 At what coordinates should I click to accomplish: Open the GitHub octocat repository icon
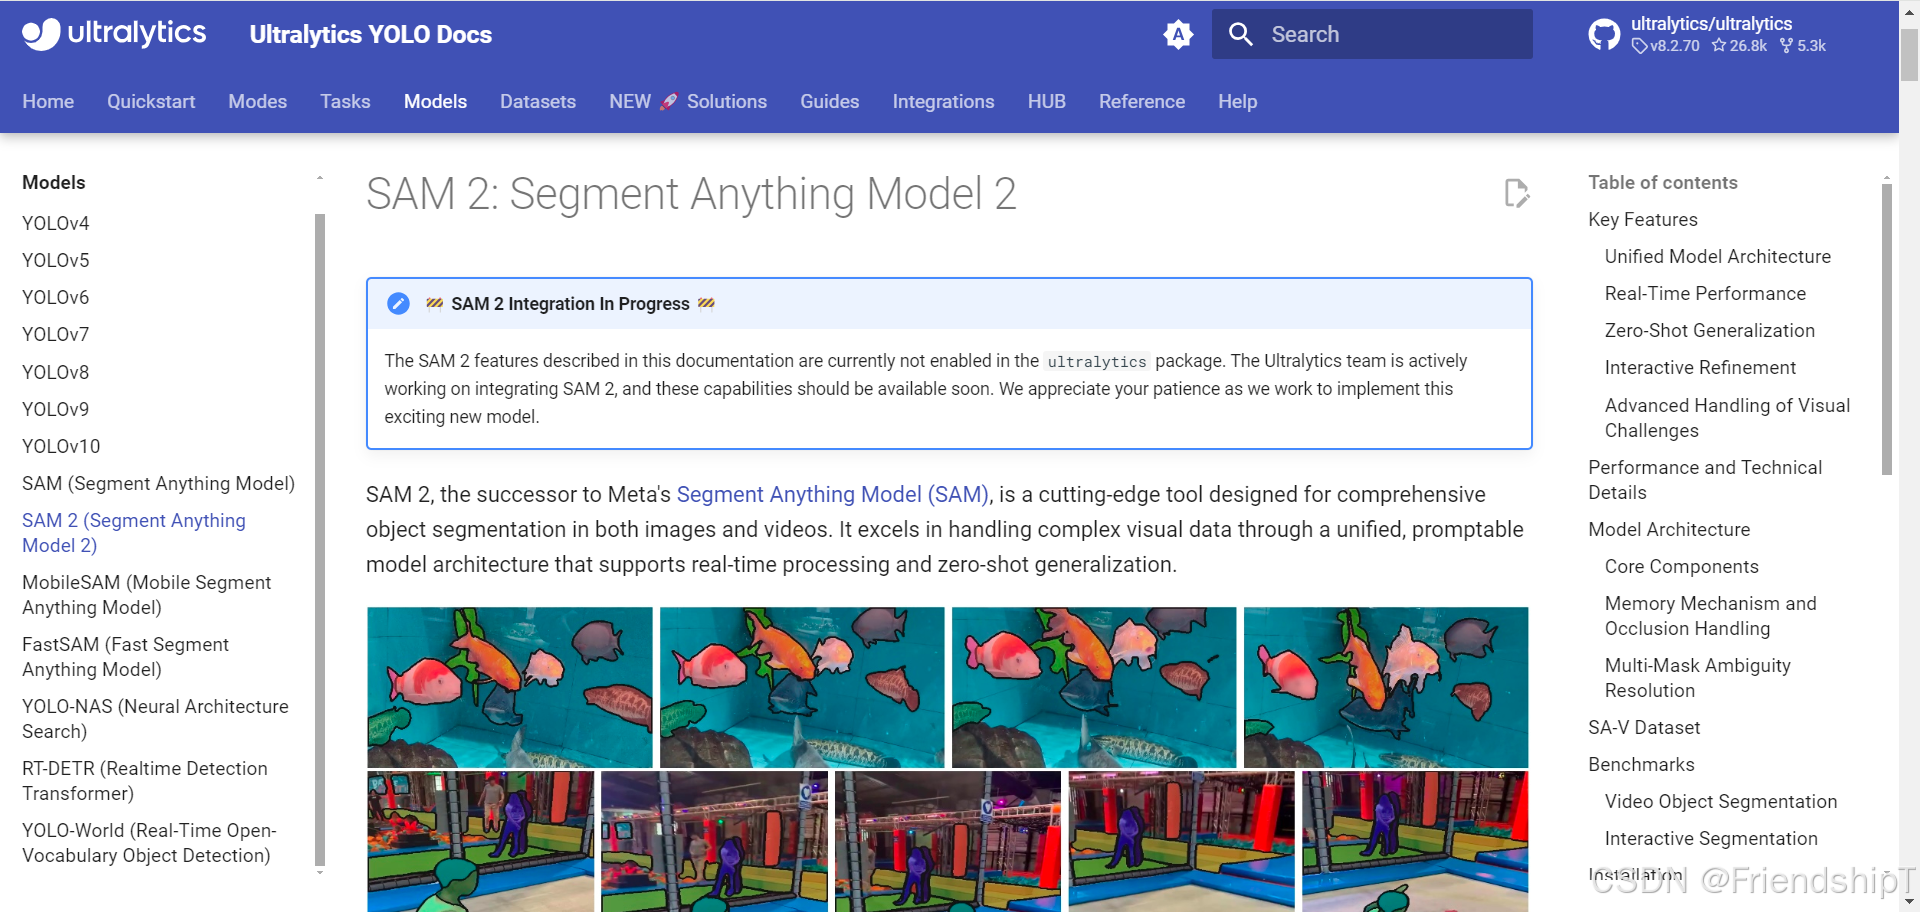[1604, 33]
